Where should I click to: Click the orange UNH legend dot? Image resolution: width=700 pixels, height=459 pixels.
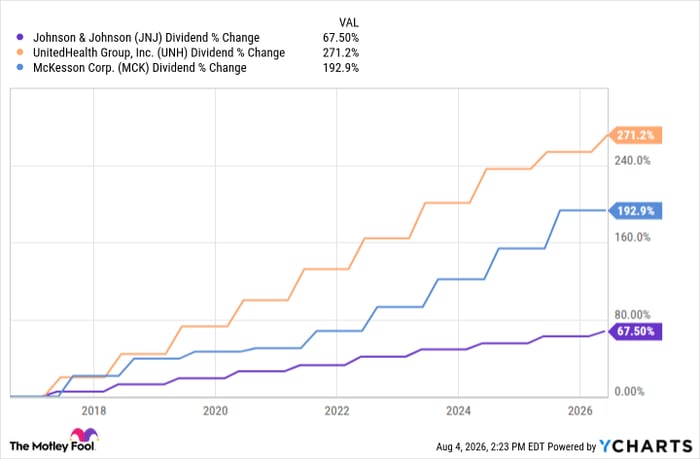(x=20, y=53)
